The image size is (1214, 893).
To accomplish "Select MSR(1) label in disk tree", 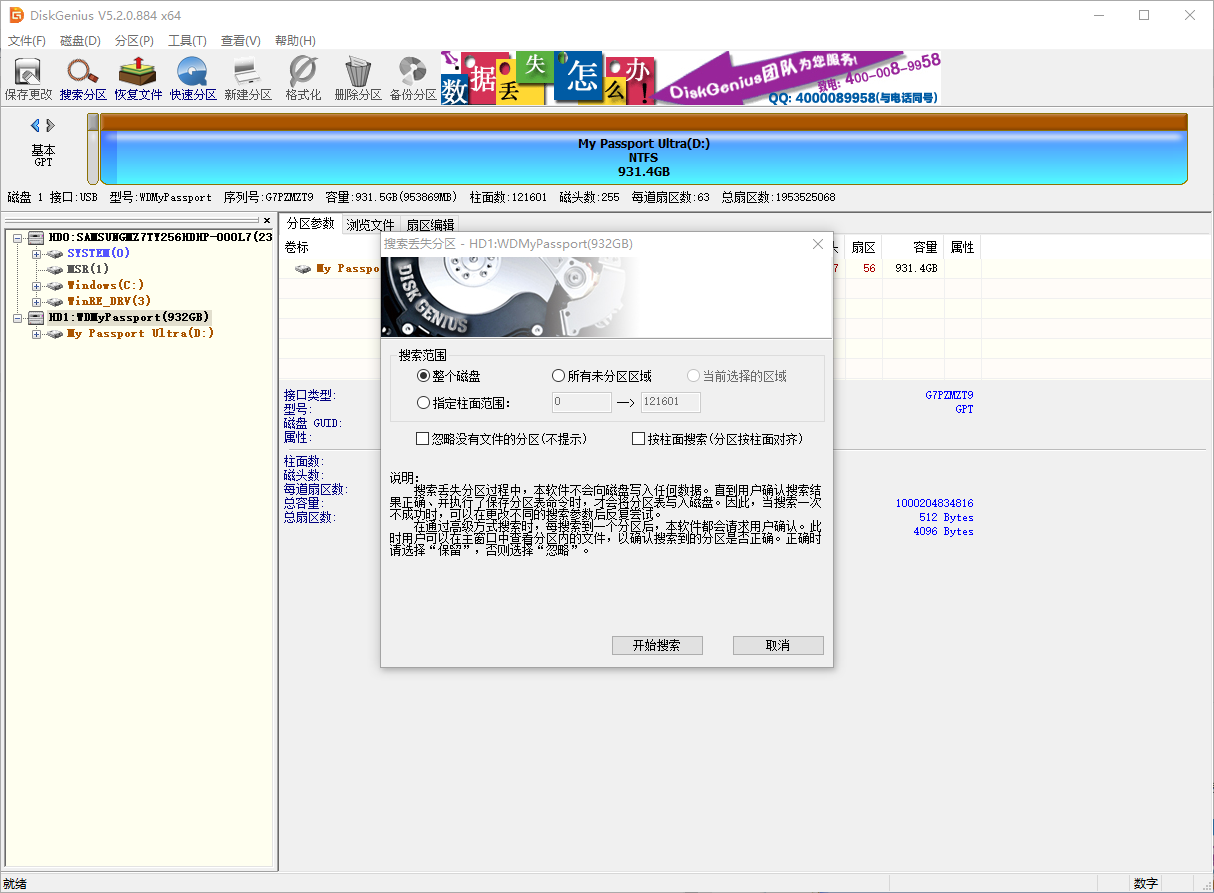I will tap(88, 269).
